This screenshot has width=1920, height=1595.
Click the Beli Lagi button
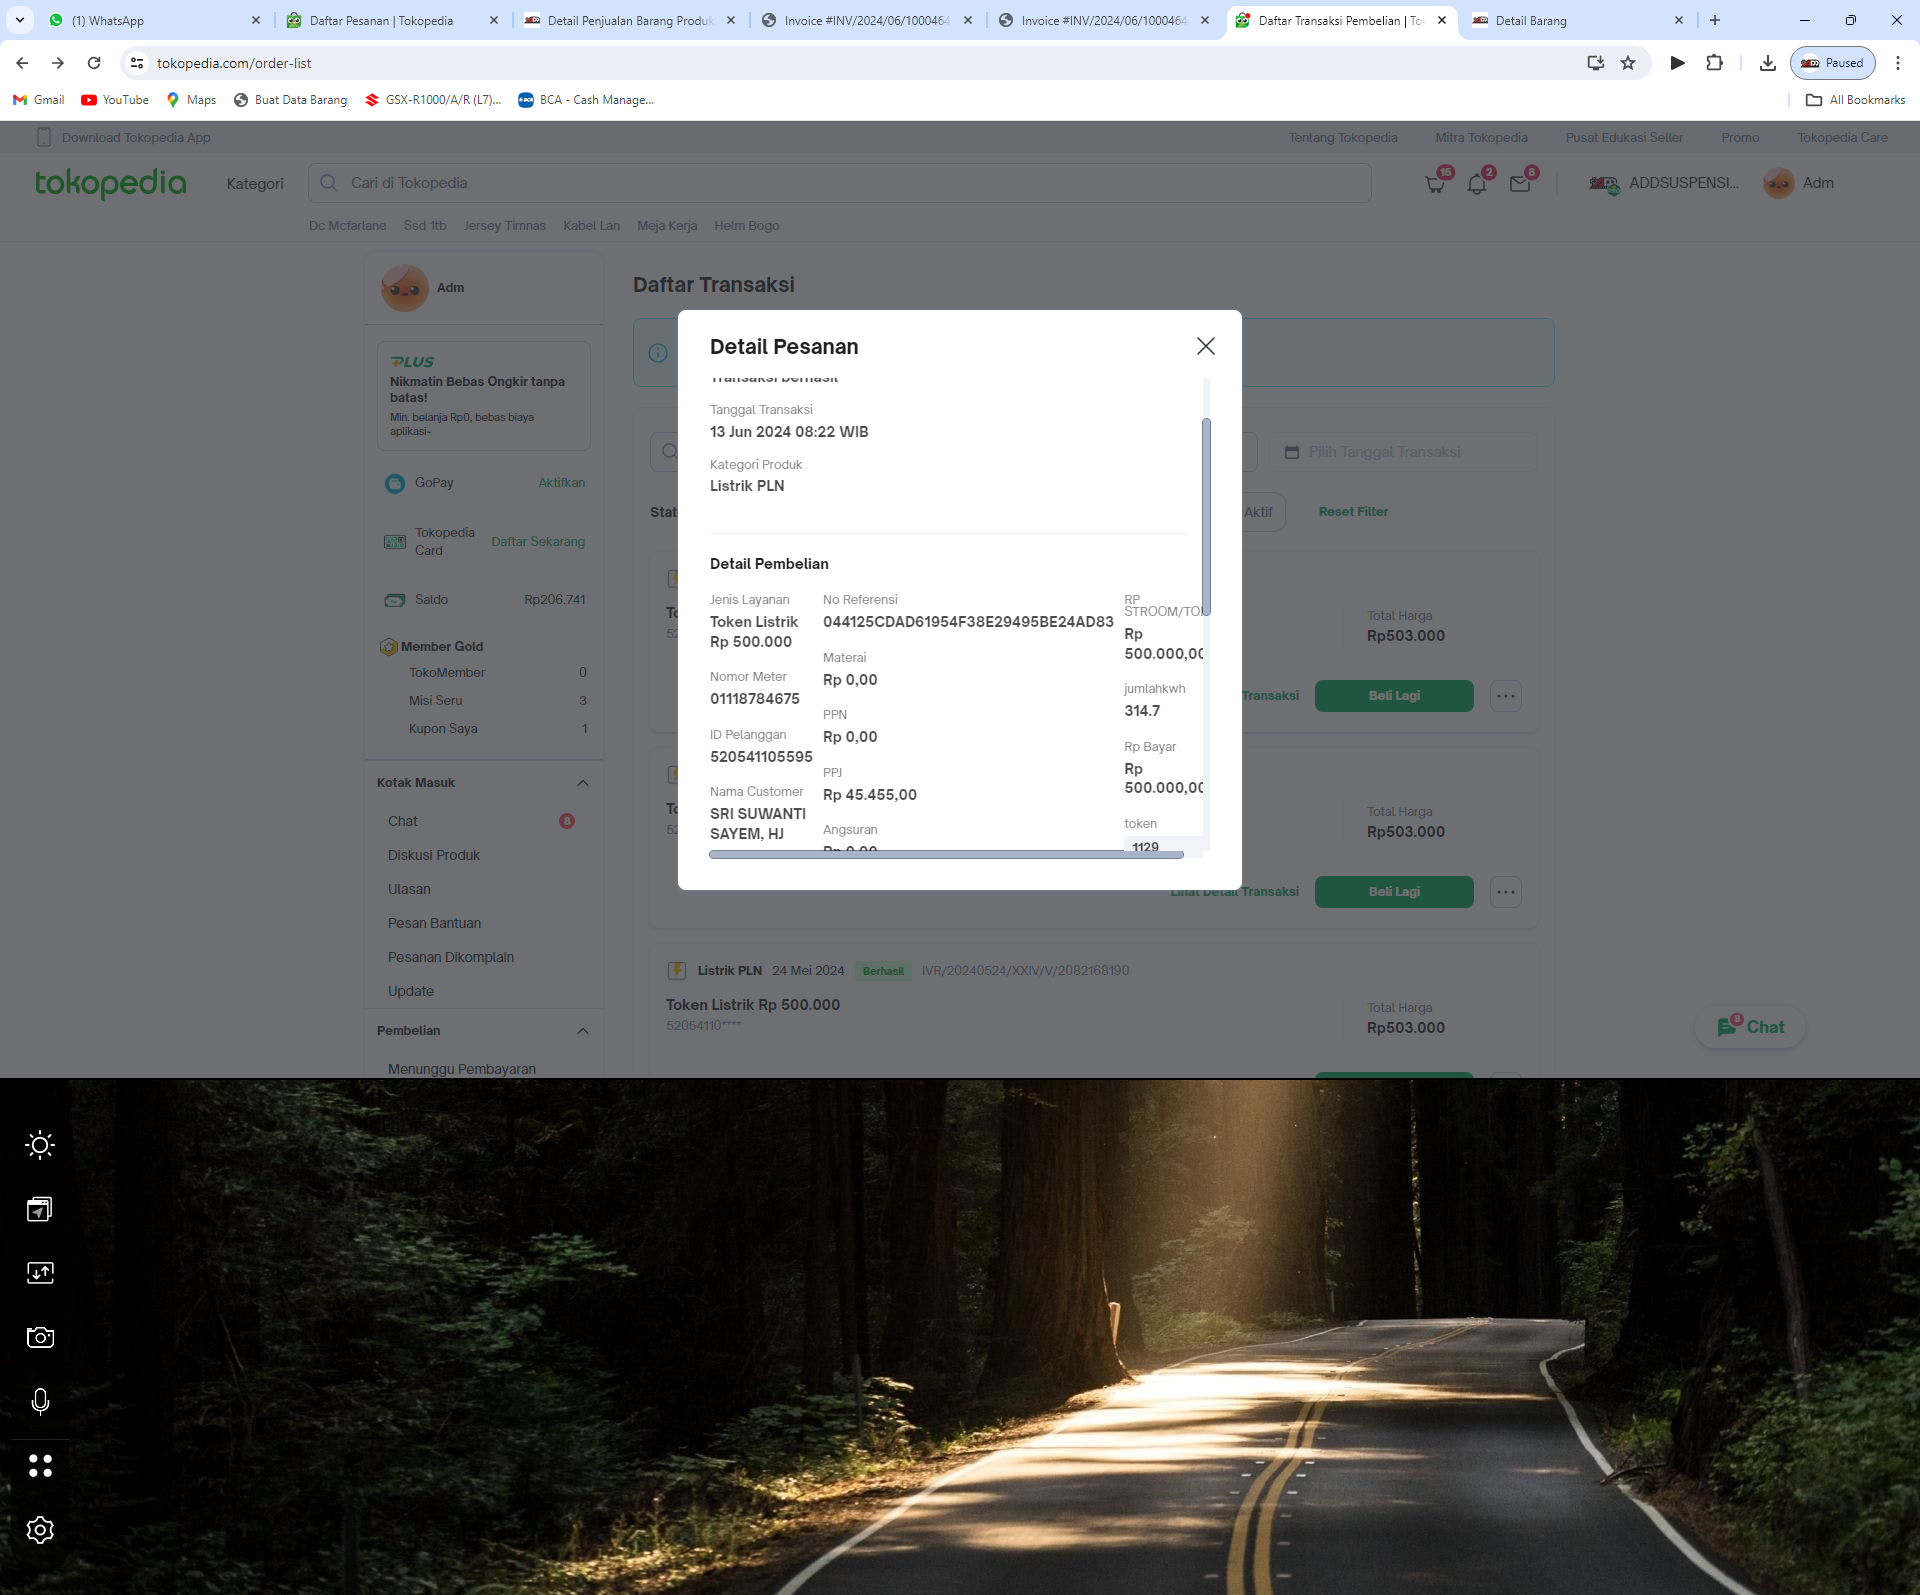(x=1393, y=696)
